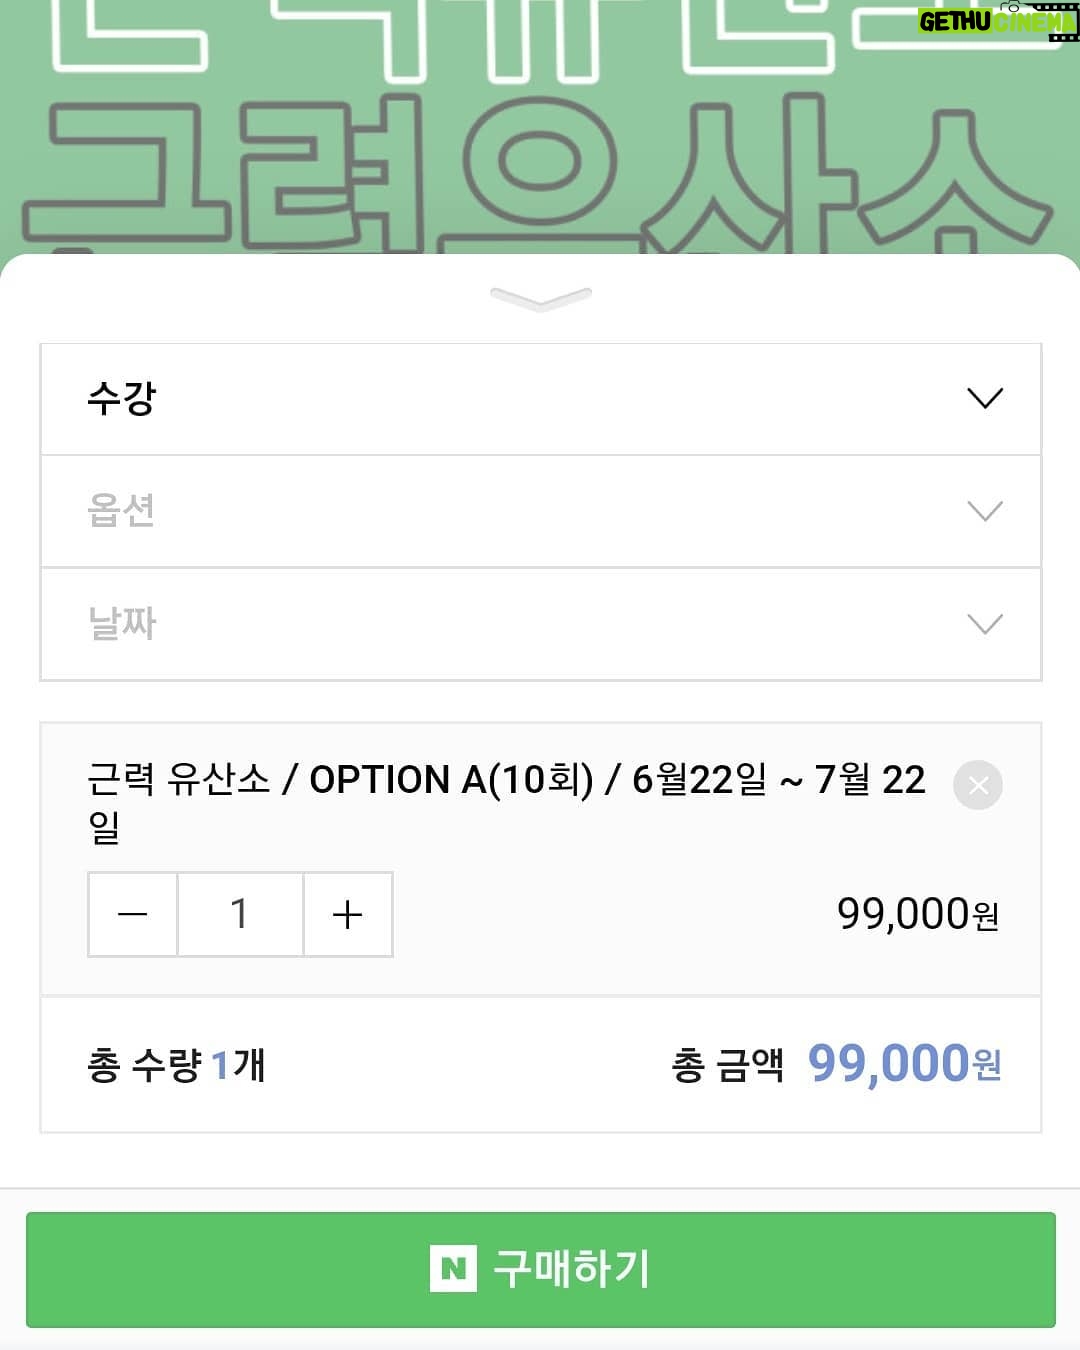Tap the 구매하기 purchase button

pyautogui.click(x=541, y=1269)
